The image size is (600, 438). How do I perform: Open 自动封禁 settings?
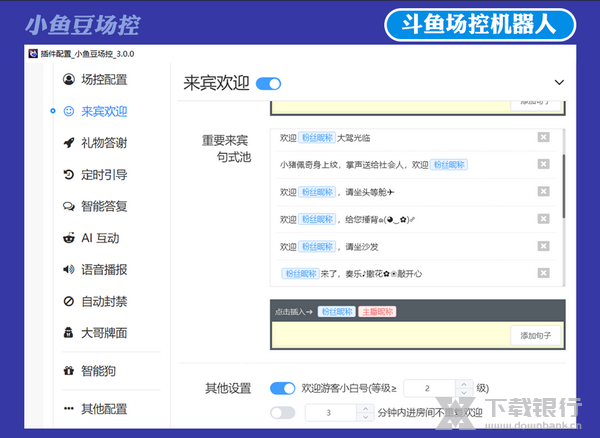104,301
